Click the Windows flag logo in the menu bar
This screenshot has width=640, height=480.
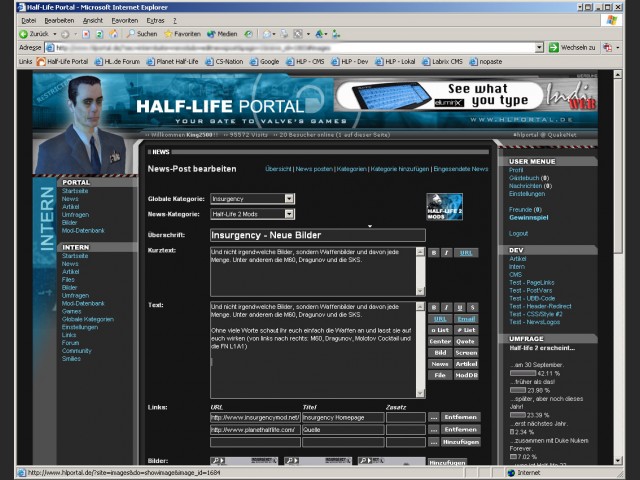(611, 20)
